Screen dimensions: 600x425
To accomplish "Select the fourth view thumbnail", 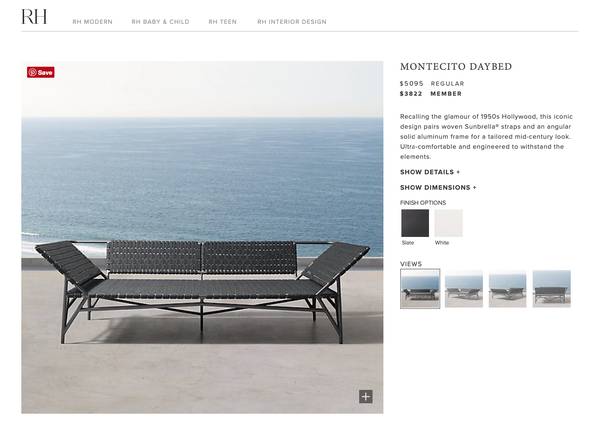I will (551, 289).
